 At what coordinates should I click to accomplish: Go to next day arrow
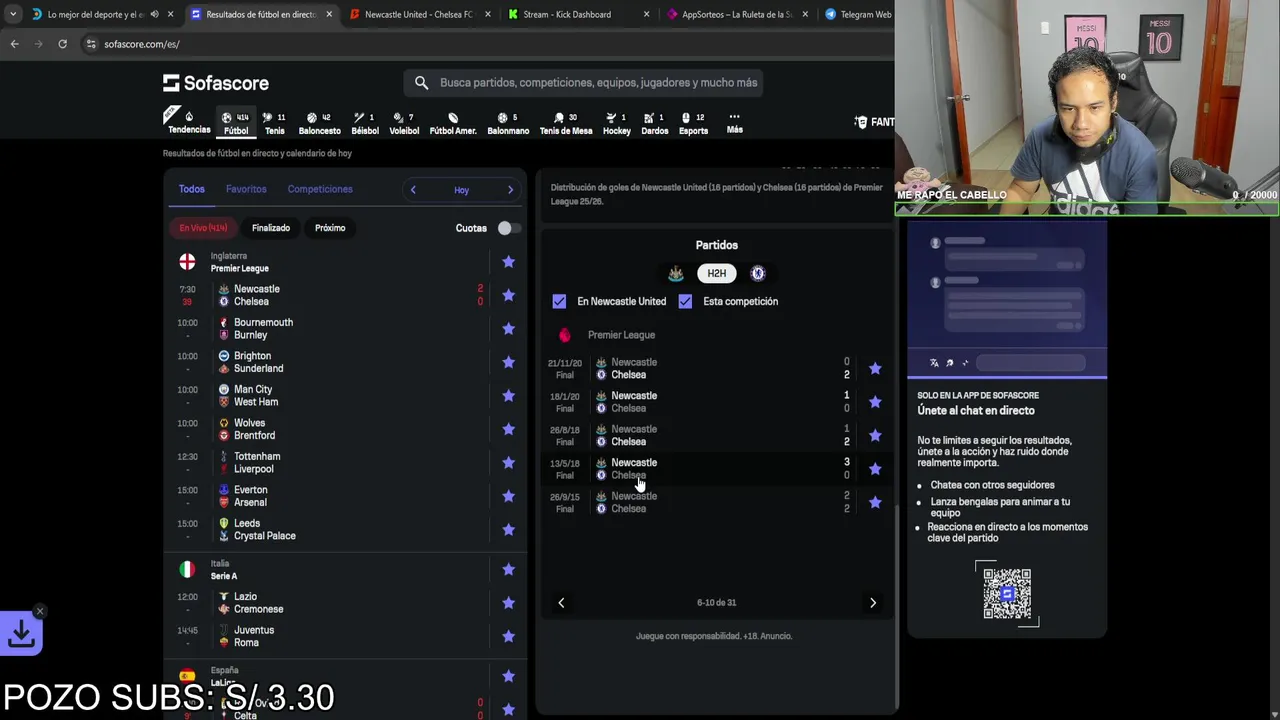coord(510,190)
